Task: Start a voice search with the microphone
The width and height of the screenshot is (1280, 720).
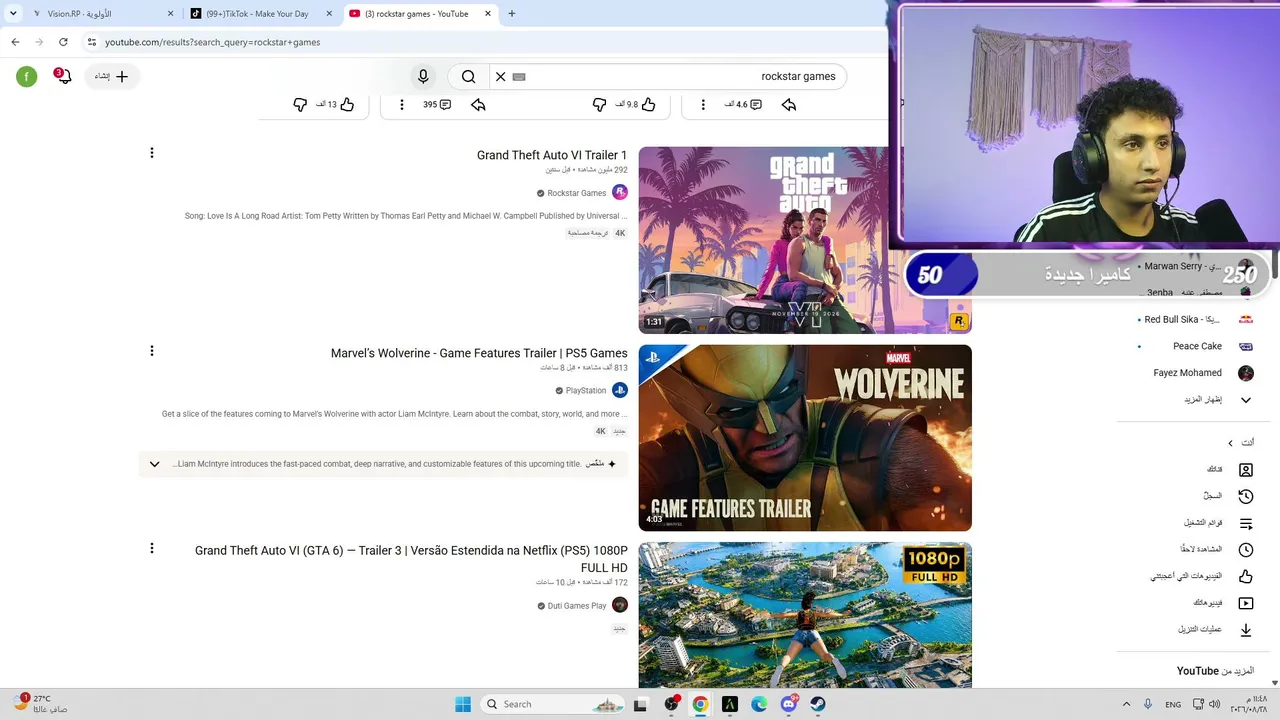Action: pyautogui.click(x=423, y=77)
